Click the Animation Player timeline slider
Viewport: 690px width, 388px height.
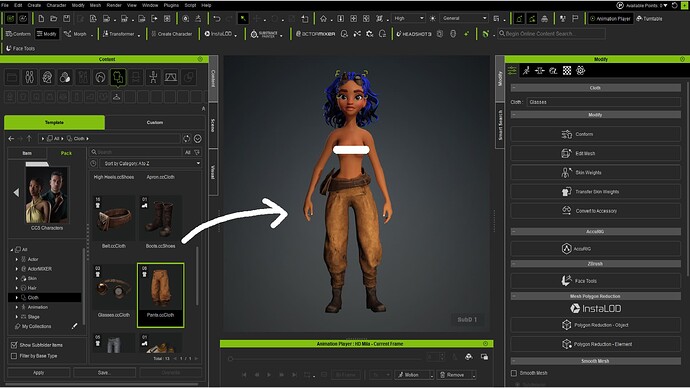[x=326, y=359]
